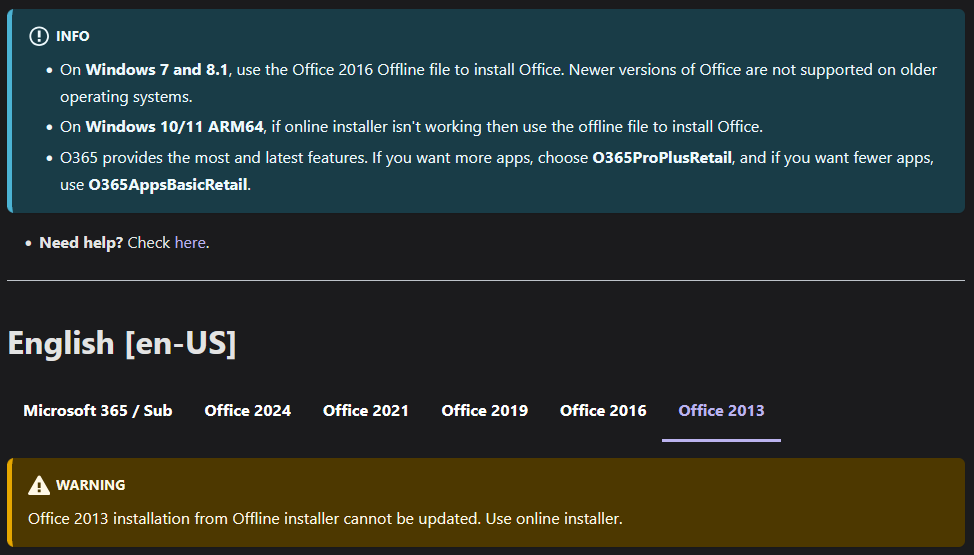Select the Office 2021 tab
974x555 pixels.
(x=366, y=411)
